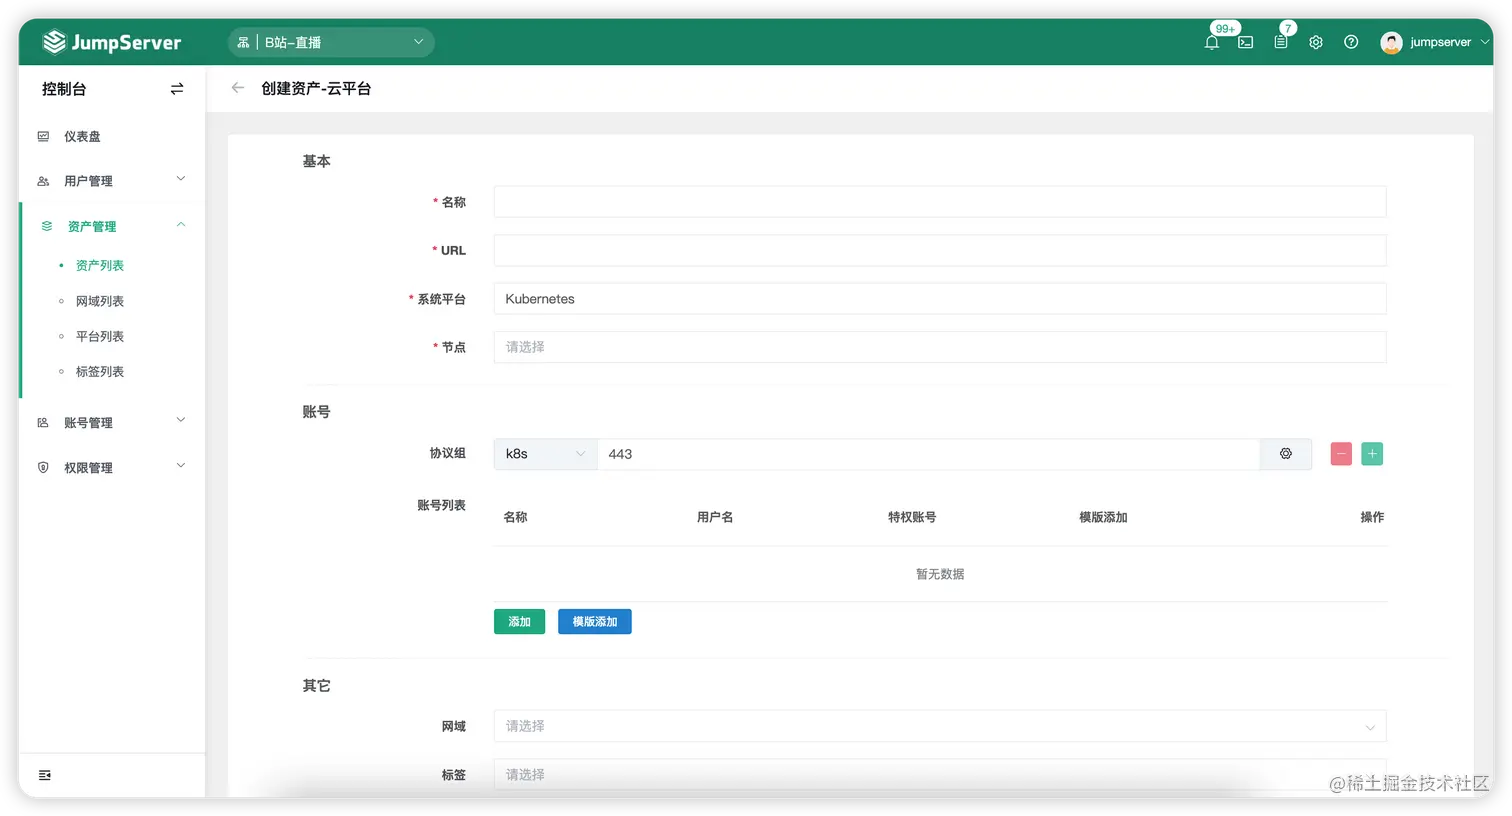Open the notifications bell with 99+ badge

click(x=1211, y=42)
